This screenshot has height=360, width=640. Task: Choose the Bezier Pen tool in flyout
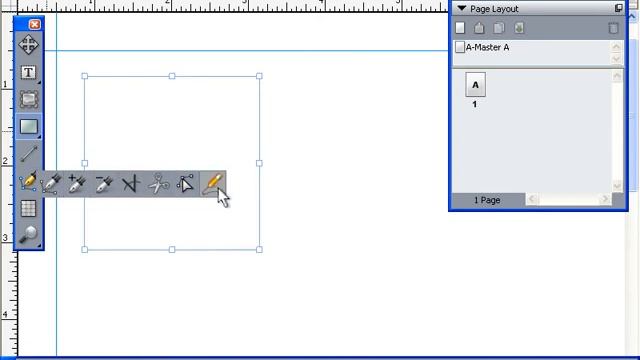pos(51,184)
